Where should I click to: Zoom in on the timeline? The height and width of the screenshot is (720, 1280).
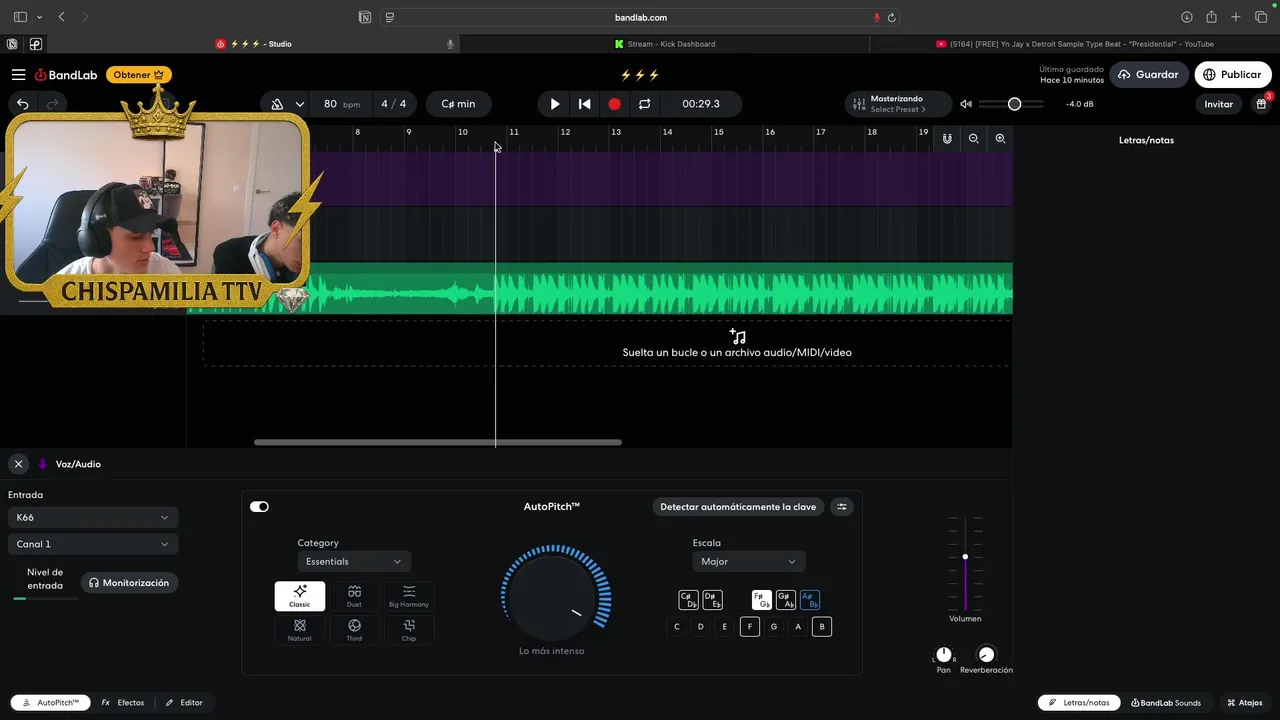(1000, 139)
